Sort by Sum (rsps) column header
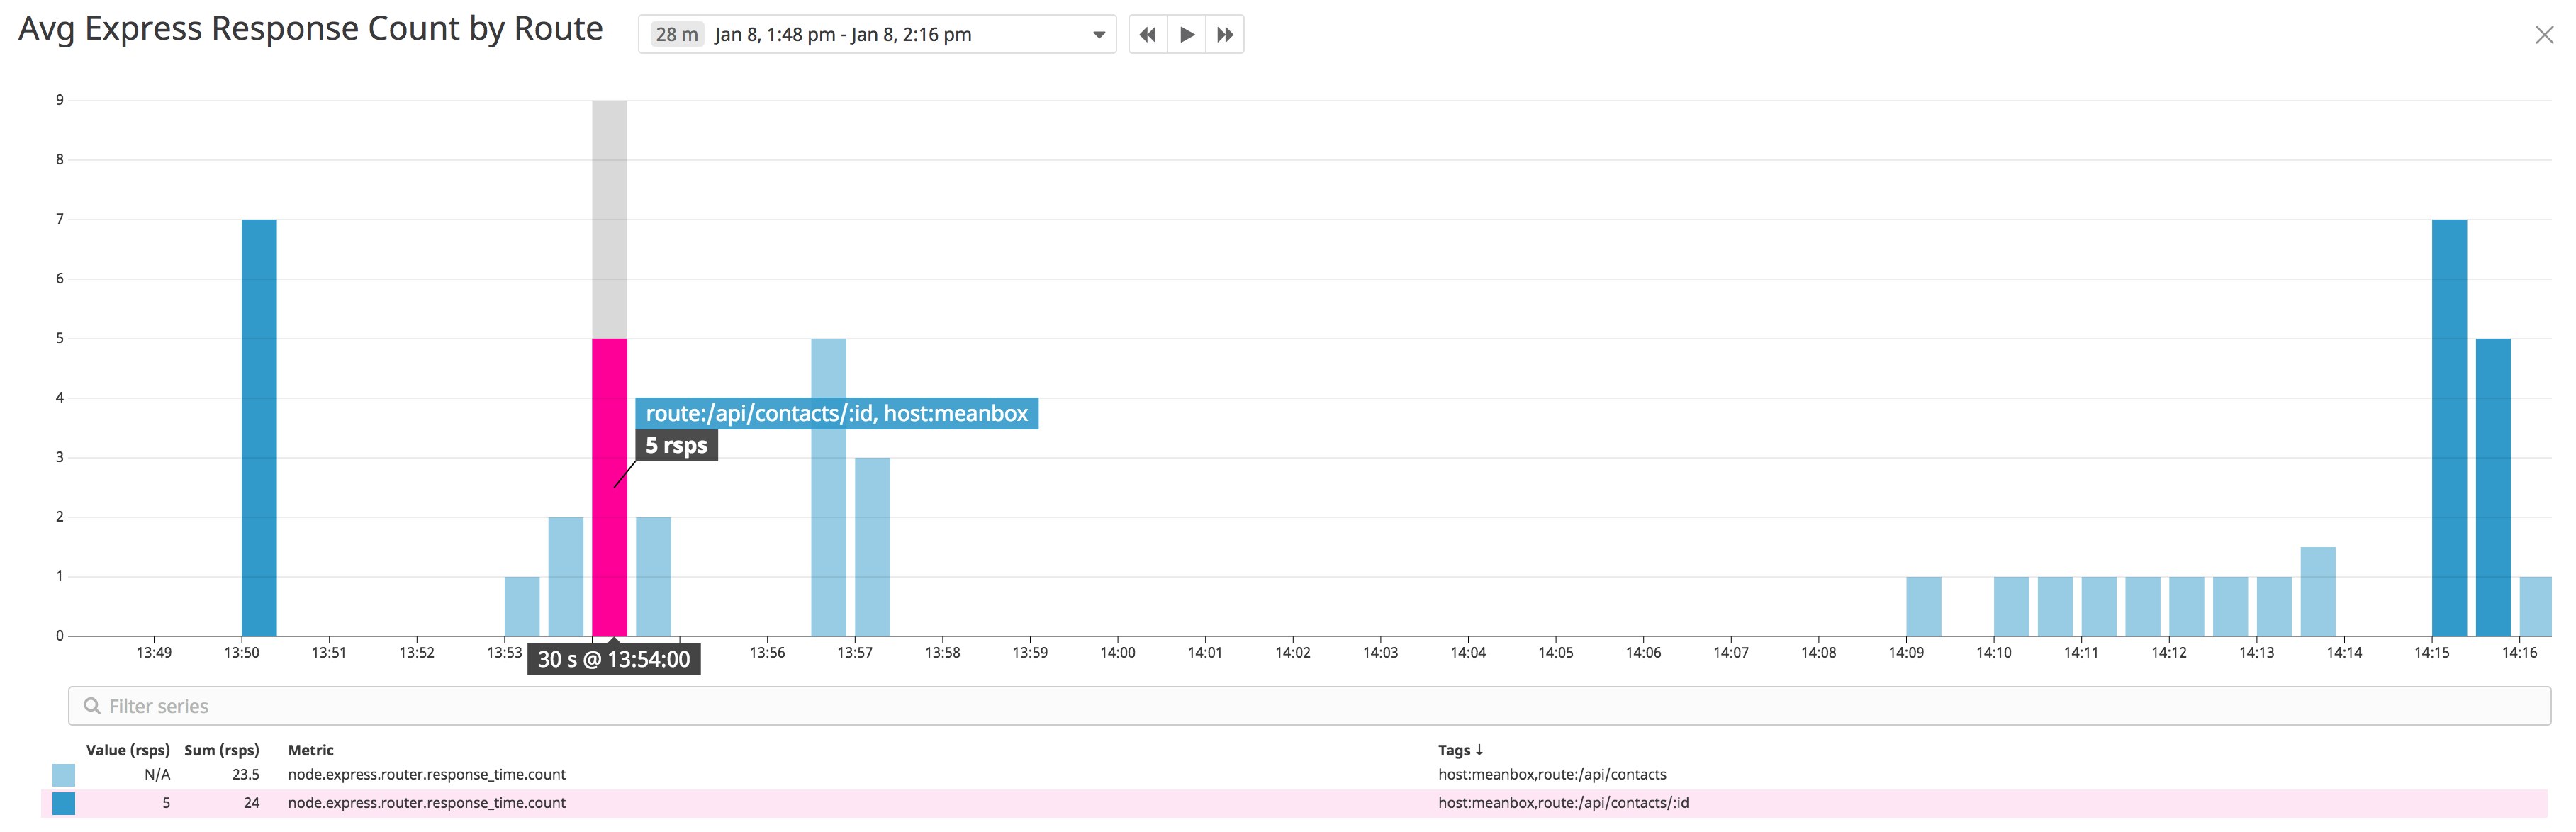 pyautogui.click(x=222, y=750)
